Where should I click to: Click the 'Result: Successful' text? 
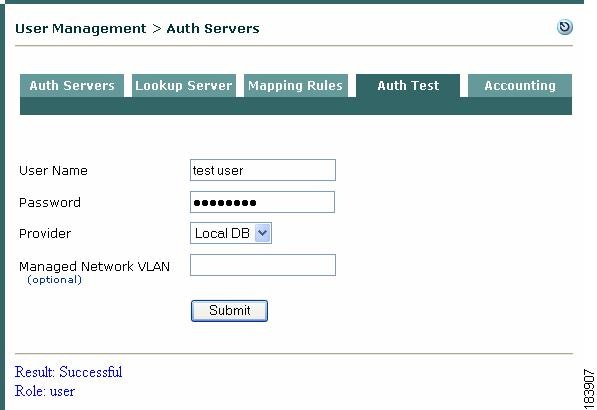pos(69,372)
